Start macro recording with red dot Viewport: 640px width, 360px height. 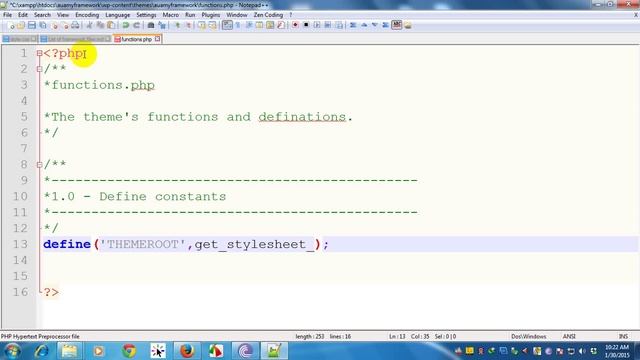(x=295, y=25)
